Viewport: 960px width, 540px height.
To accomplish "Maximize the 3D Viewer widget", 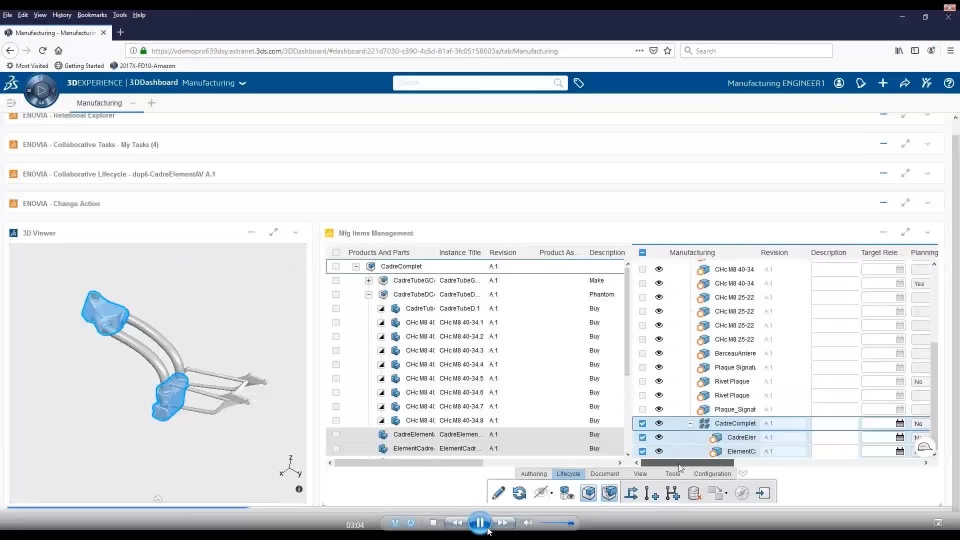I will [274, 233].
